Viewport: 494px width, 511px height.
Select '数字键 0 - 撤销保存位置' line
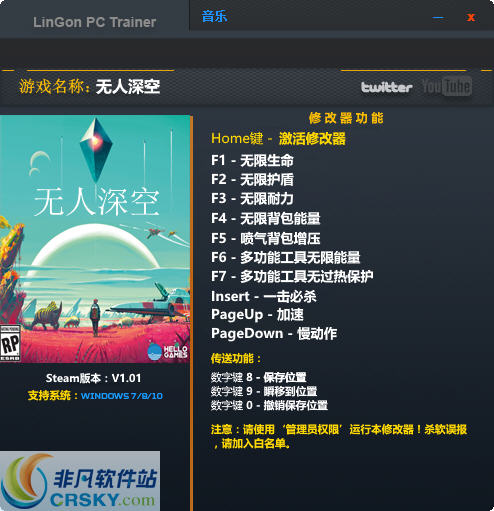(269, 405)
